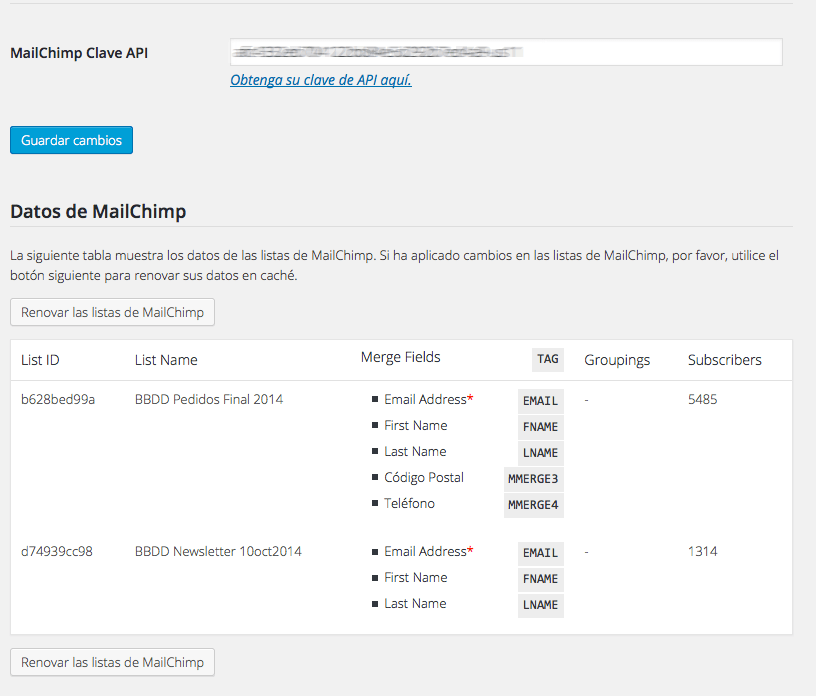Click the MailChimp Clave API label
Image resolution: width=816 pixels, height=696 pixels.
(79, 53)
